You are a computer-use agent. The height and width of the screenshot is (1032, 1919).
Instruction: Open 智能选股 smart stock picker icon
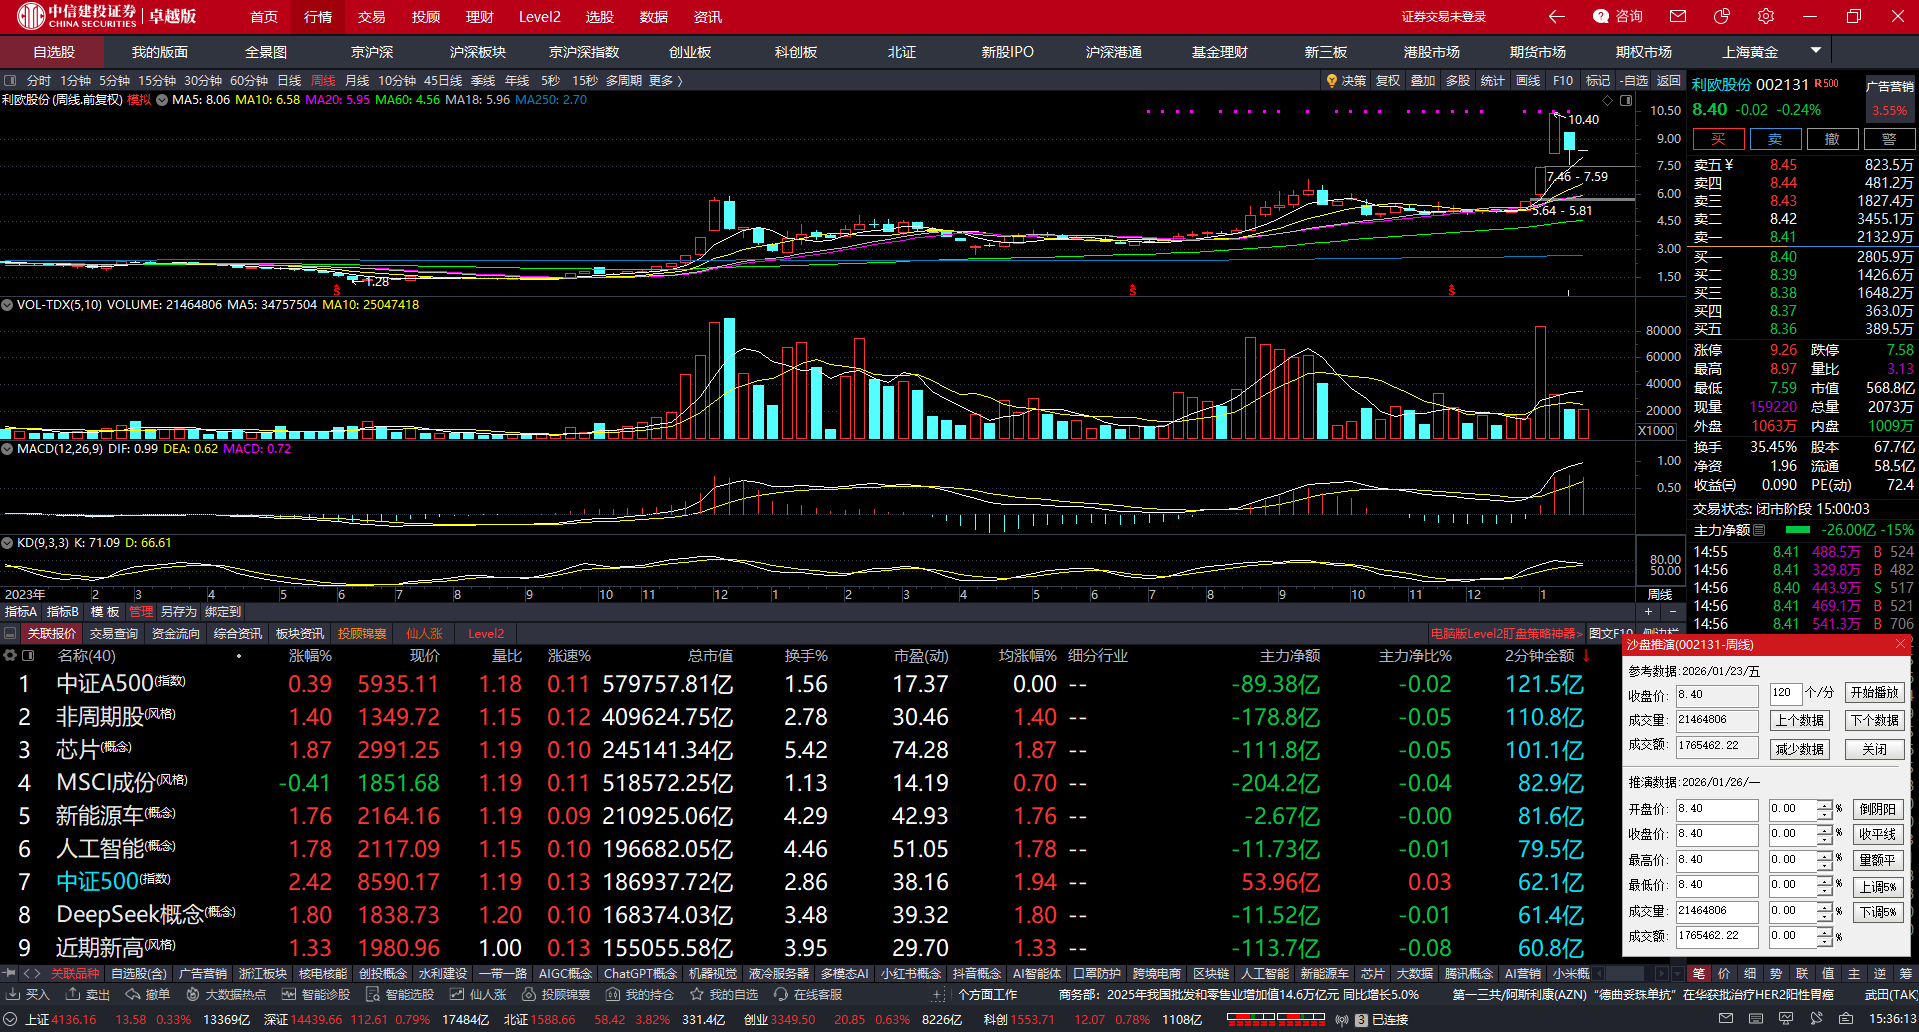click(373, 995)
